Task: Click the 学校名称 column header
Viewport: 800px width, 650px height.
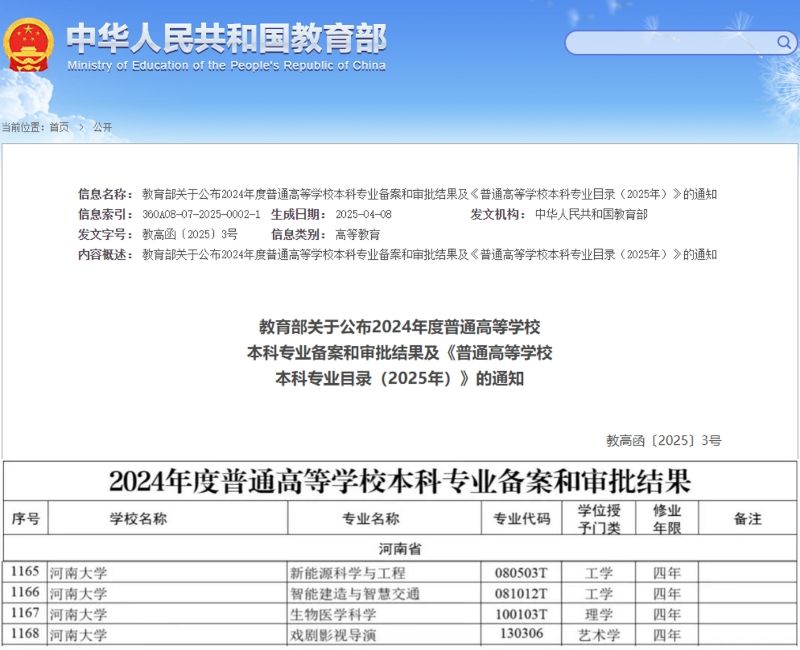Action: 138,519
